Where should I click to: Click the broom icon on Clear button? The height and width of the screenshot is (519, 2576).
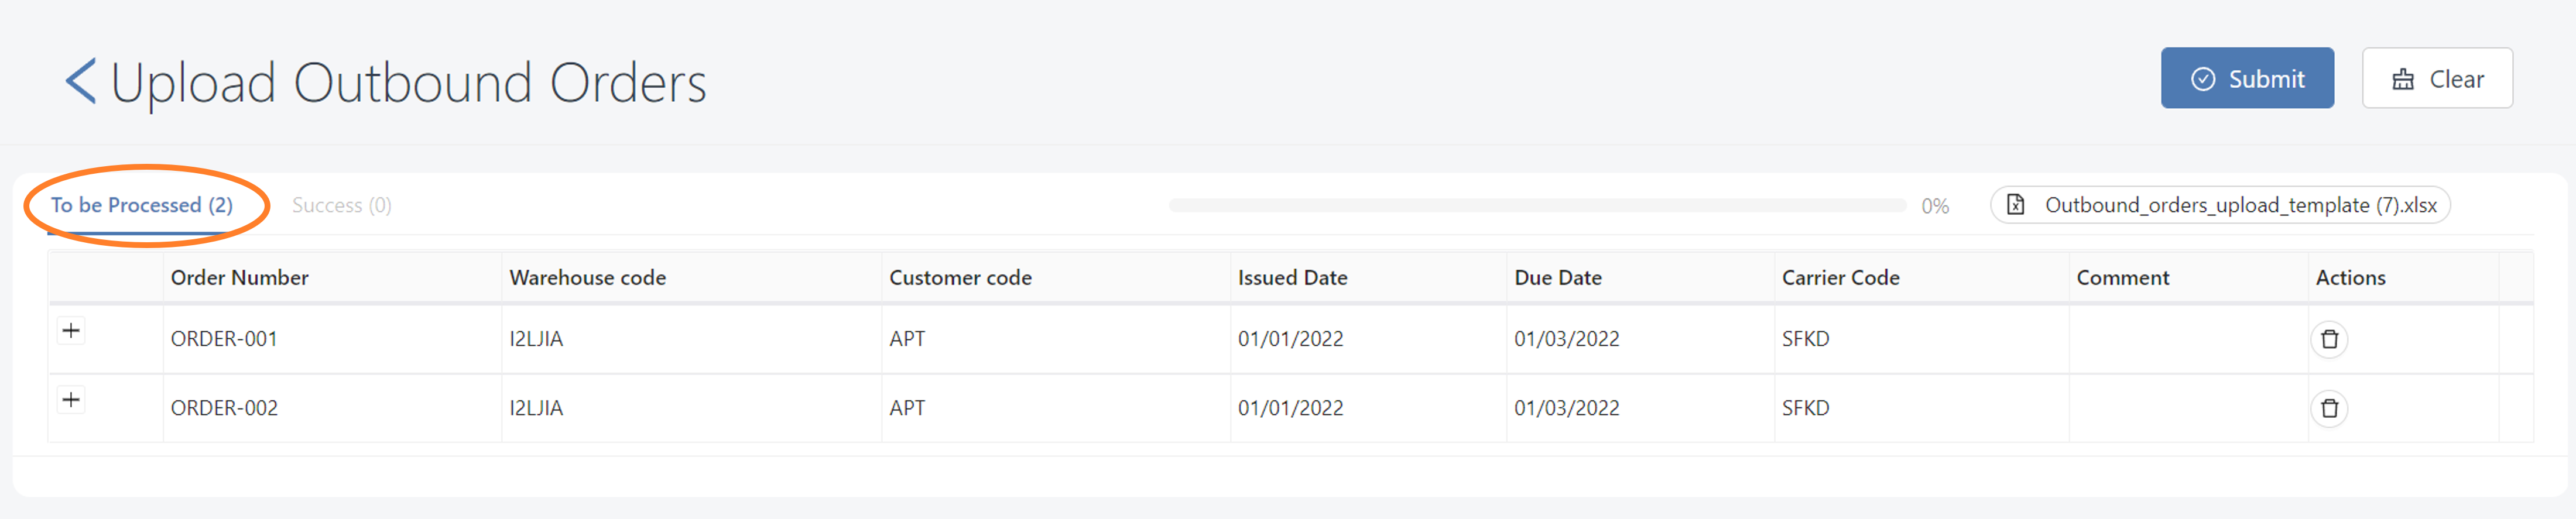pos(2403,79)
